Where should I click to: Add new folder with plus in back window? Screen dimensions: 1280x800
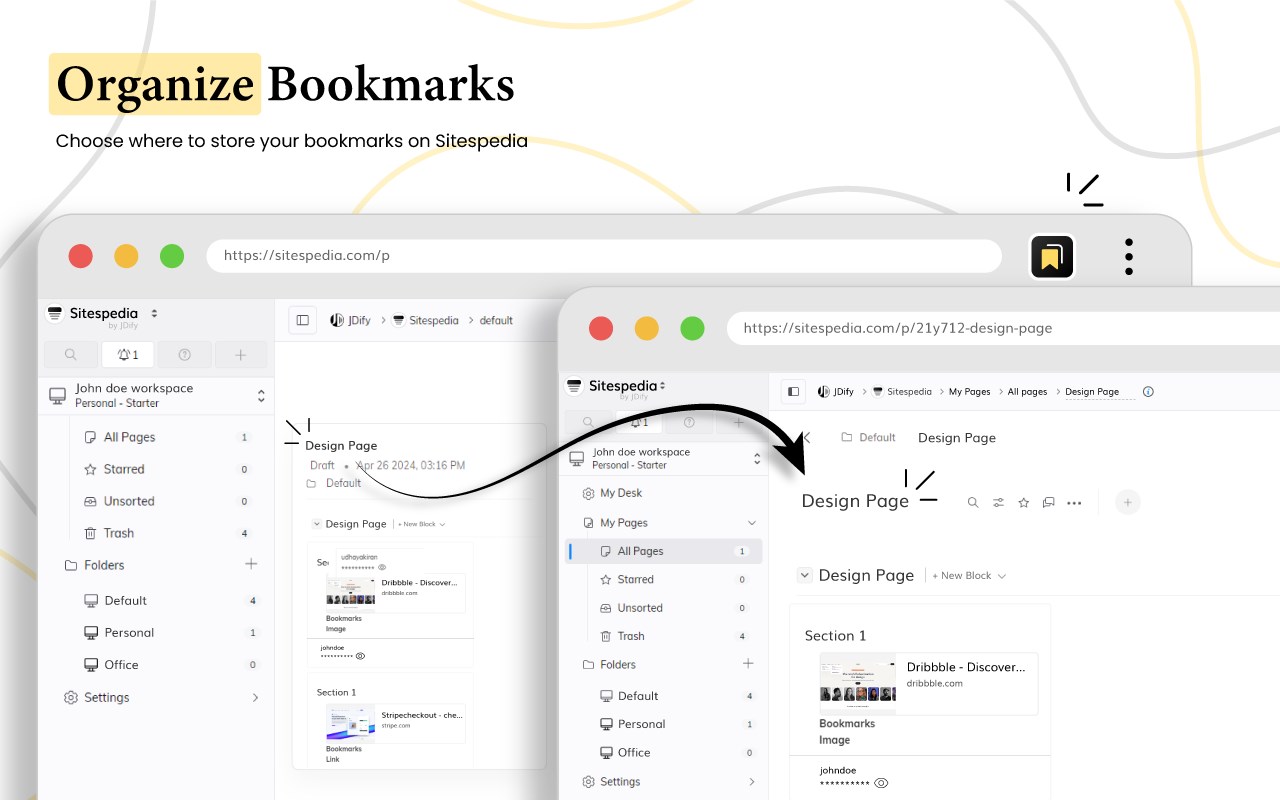point(251,564)
